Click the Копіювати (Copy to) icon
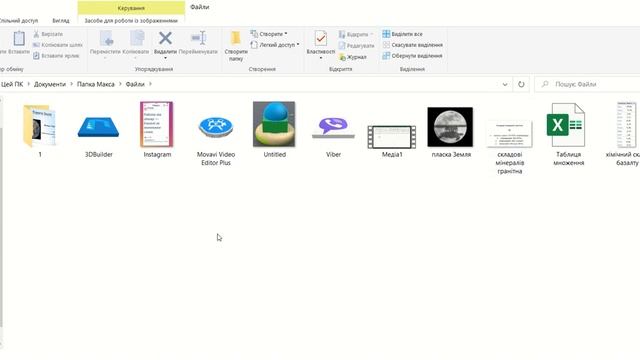 click(x=137, y=38)
